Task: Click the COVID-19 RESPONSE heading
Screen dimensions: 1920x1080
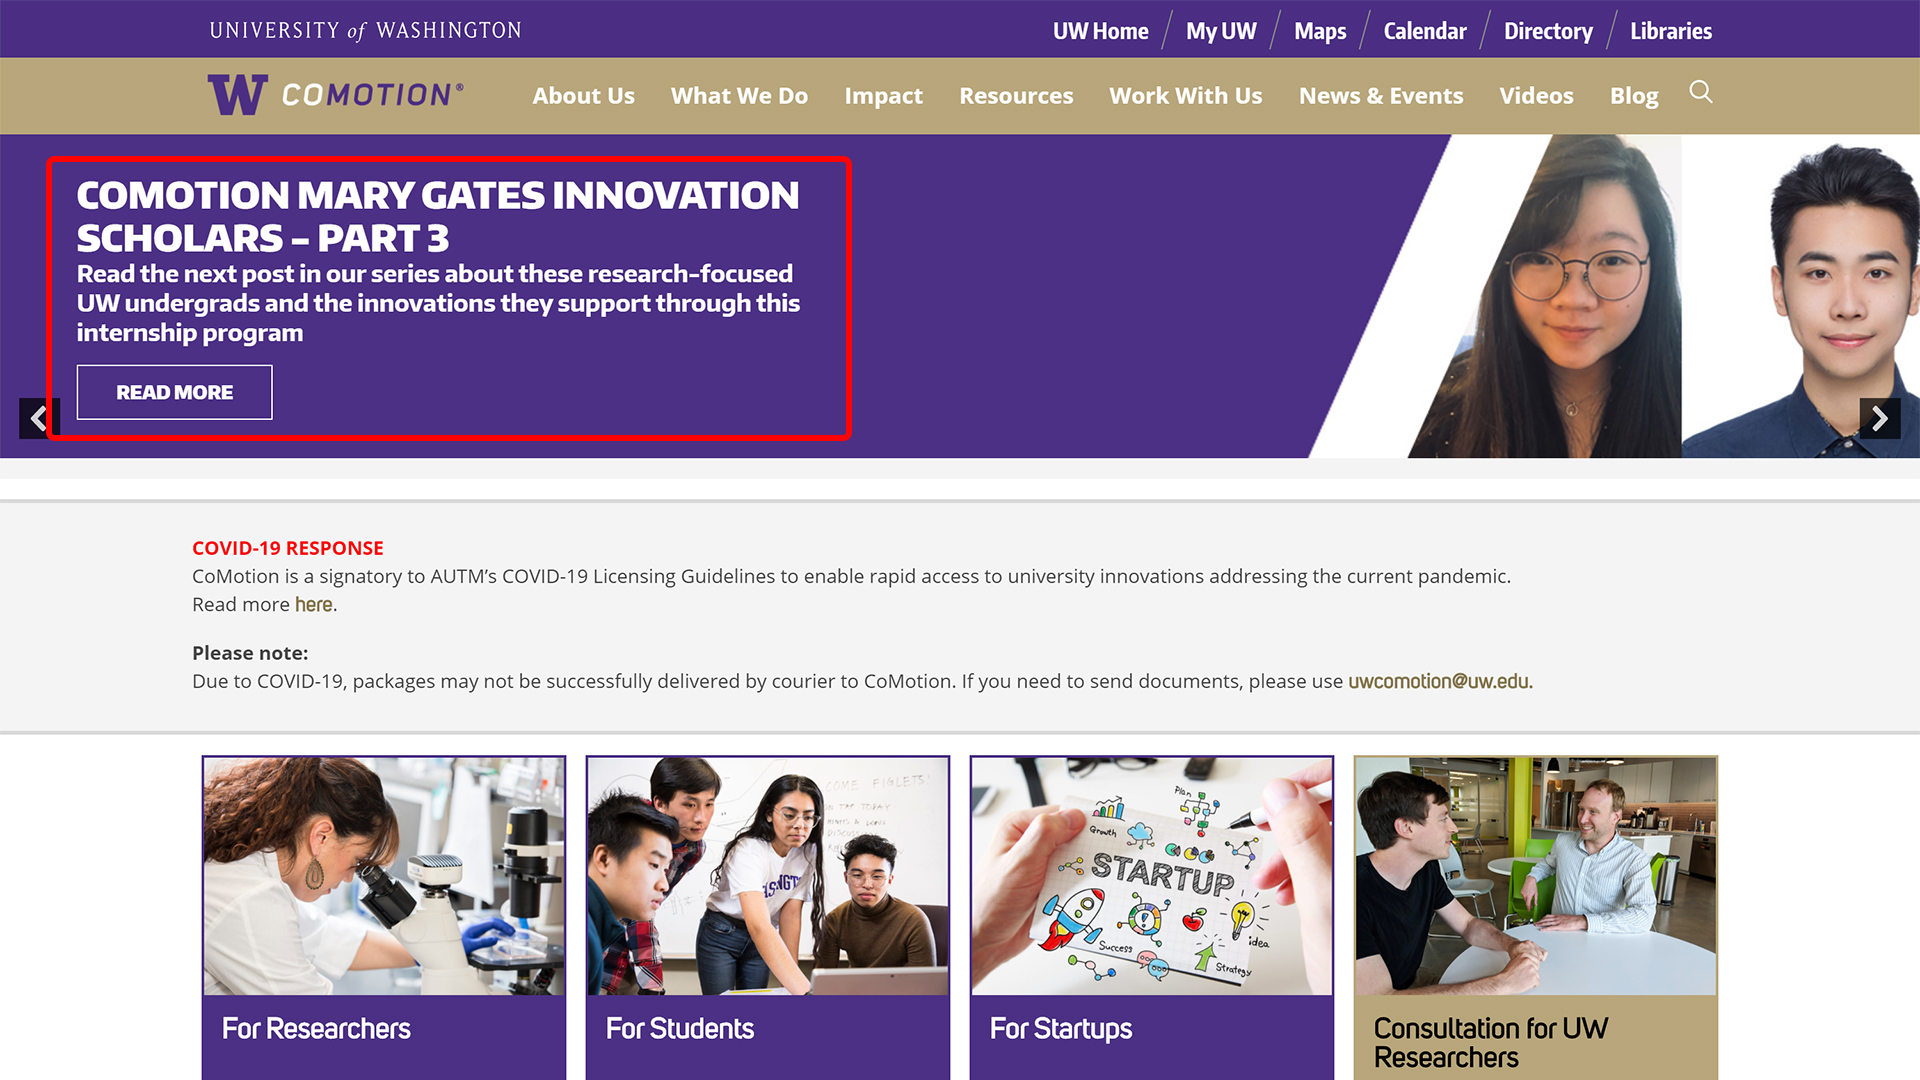Action: [x=288, y=548]
